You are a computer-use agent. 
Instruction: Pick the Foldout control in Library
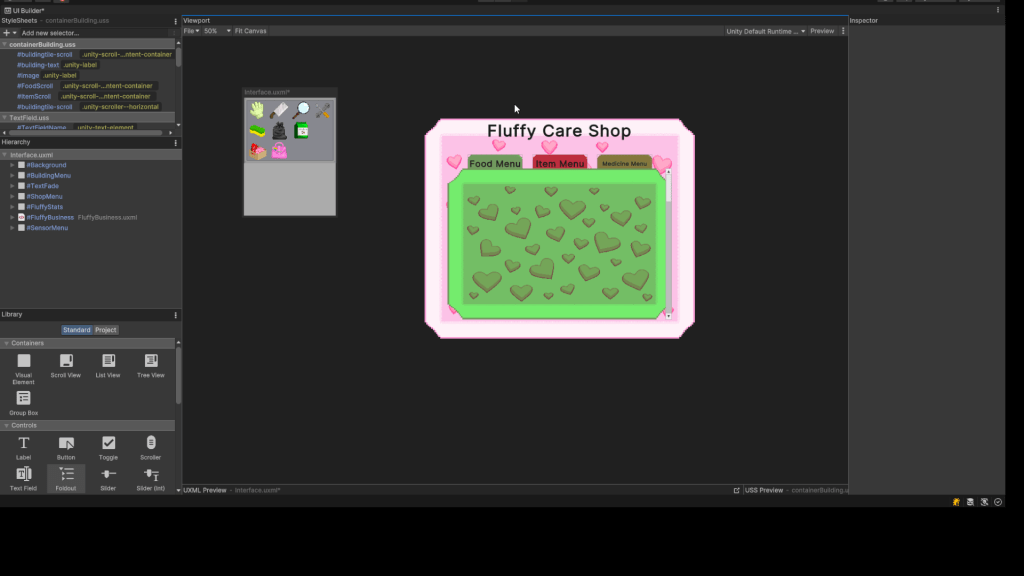pyautogui.click(x=66, y=474)
